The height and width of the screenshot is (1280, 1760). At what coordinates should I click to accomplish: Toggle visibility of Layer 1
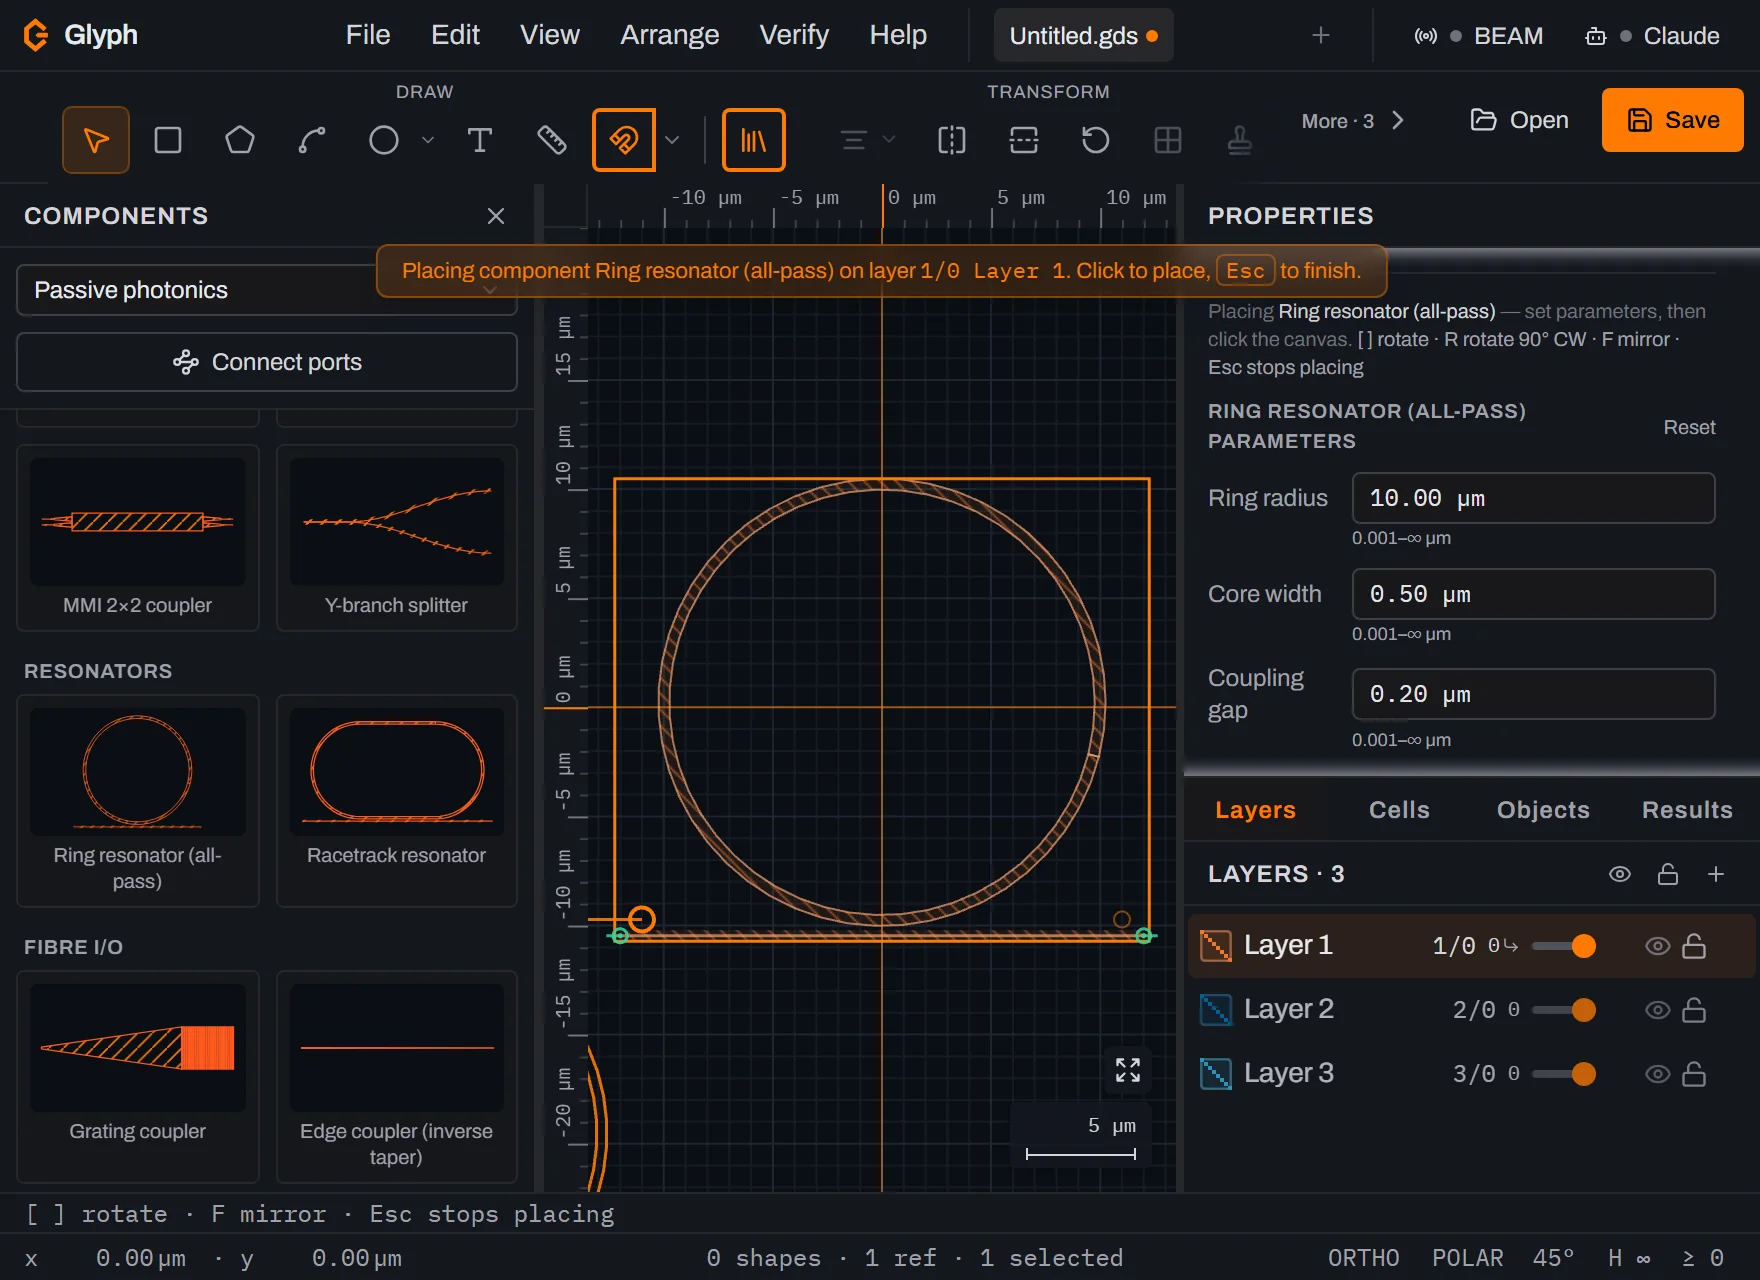[x=1658, y=946]
